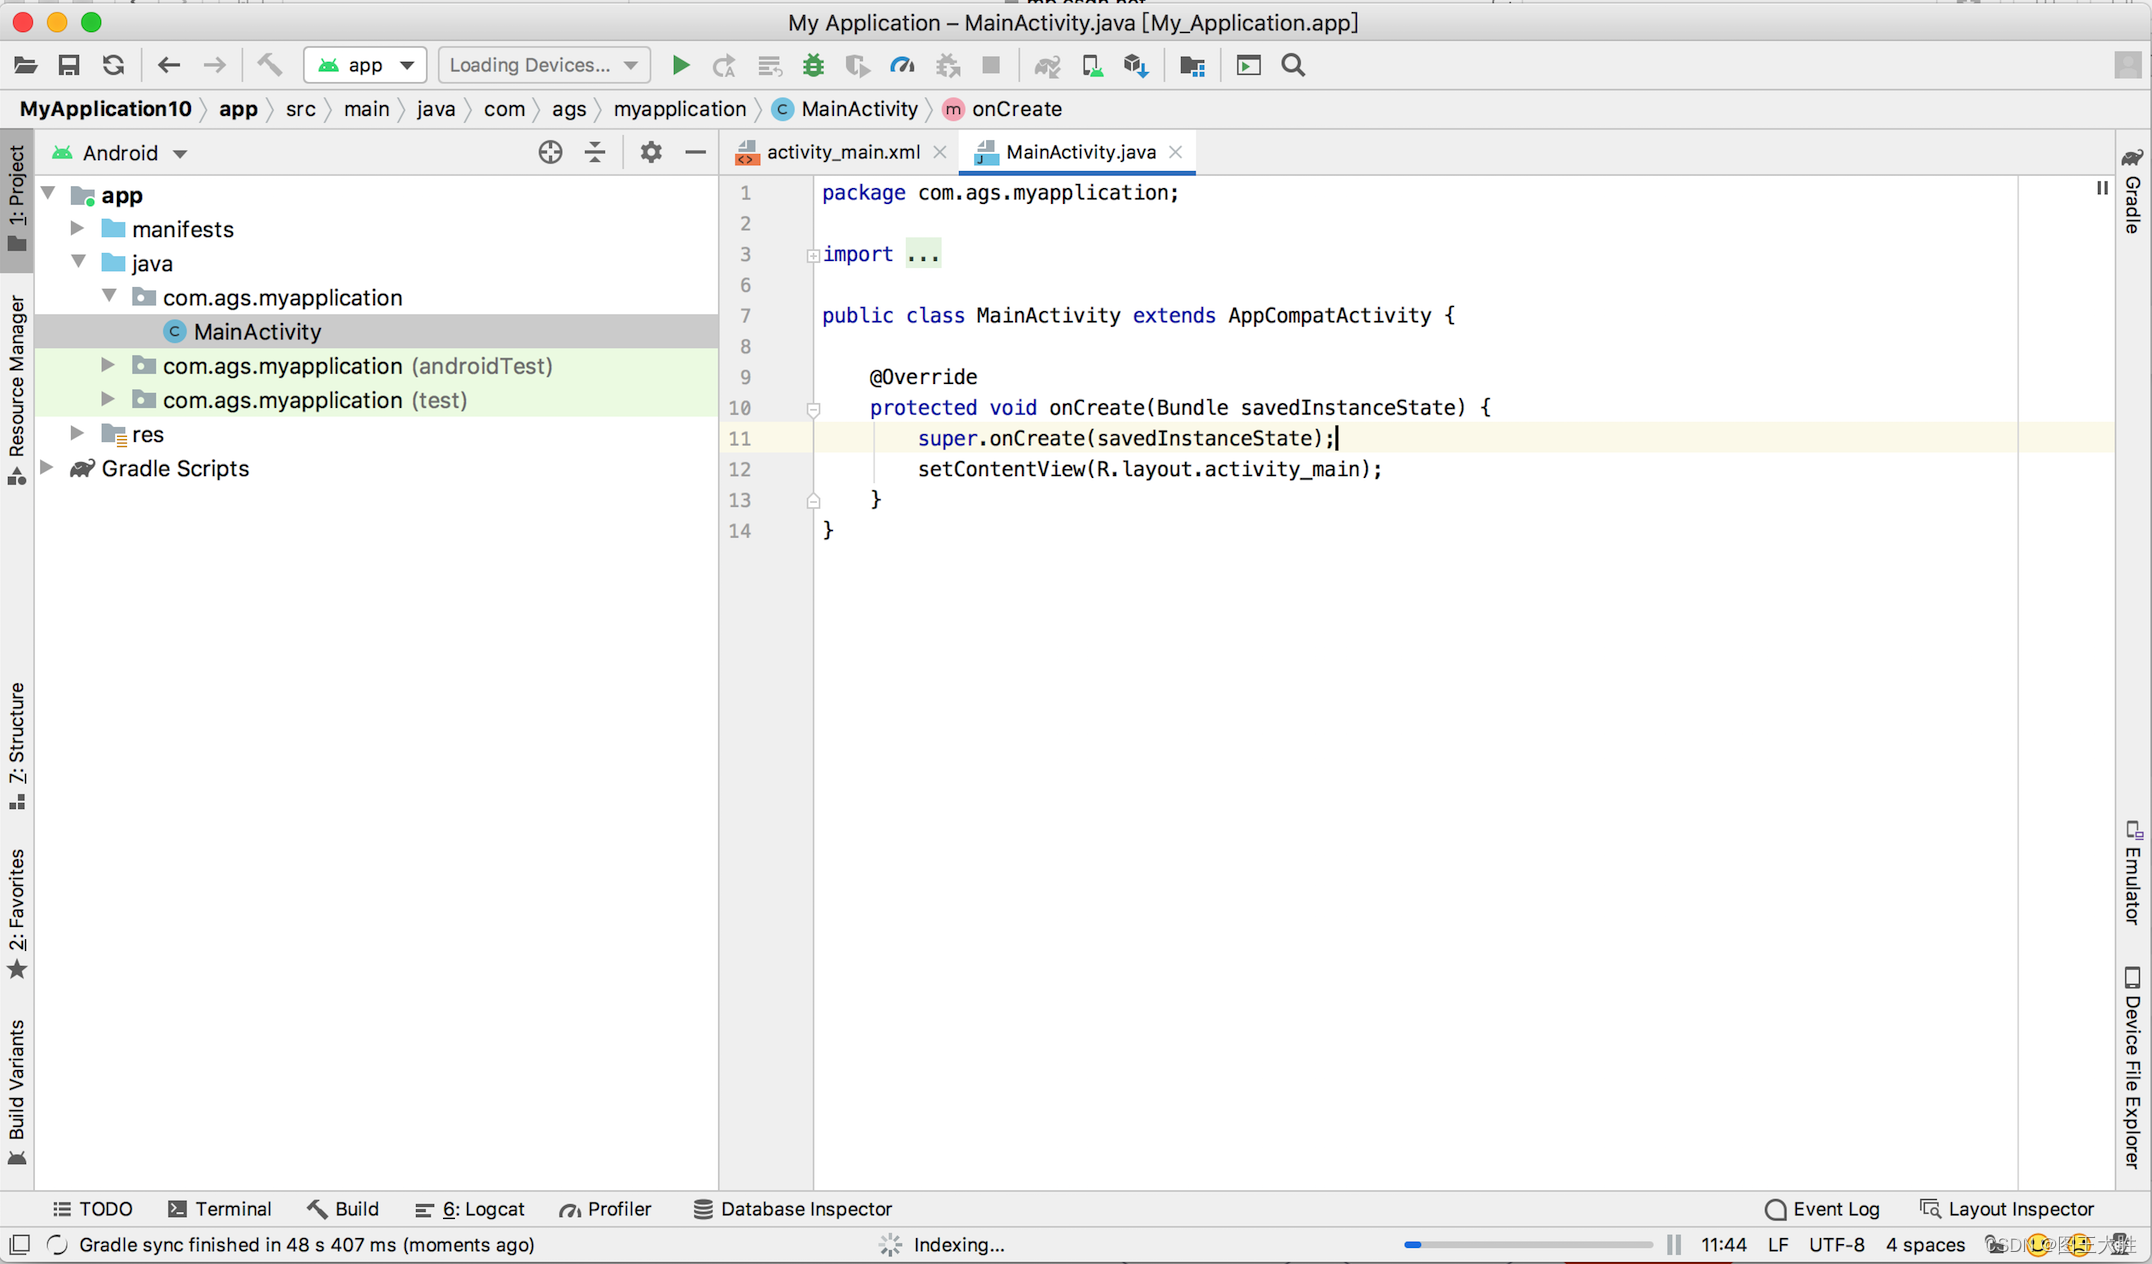Expand the Gradle Scripts tree node
Viewport: 2152px width, 1264px height.
click(47, 468)
